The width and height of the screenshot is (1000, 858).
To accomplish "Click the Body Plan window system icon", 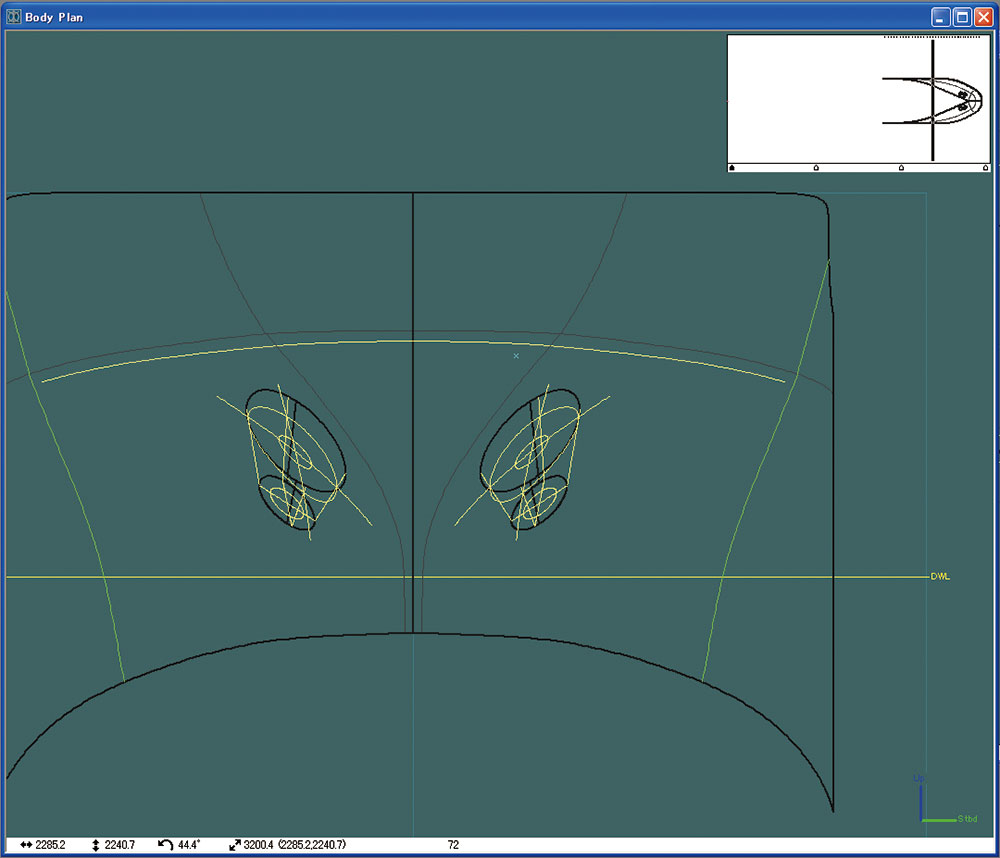I will point(13,17).
